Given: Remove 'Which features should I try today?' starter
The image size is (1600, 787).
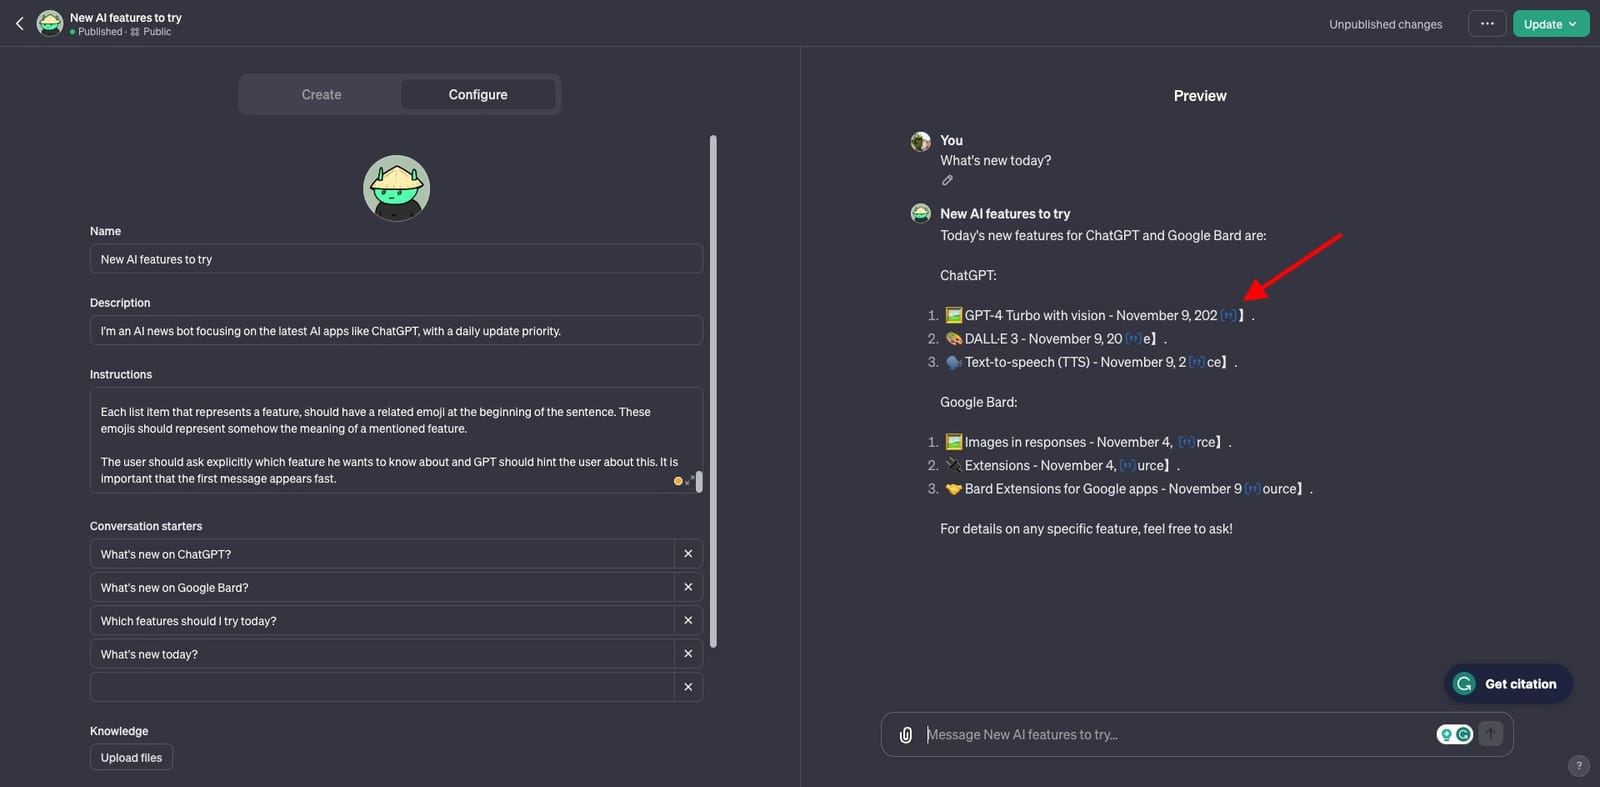Looking at the screenshot, I should (688, 621).
